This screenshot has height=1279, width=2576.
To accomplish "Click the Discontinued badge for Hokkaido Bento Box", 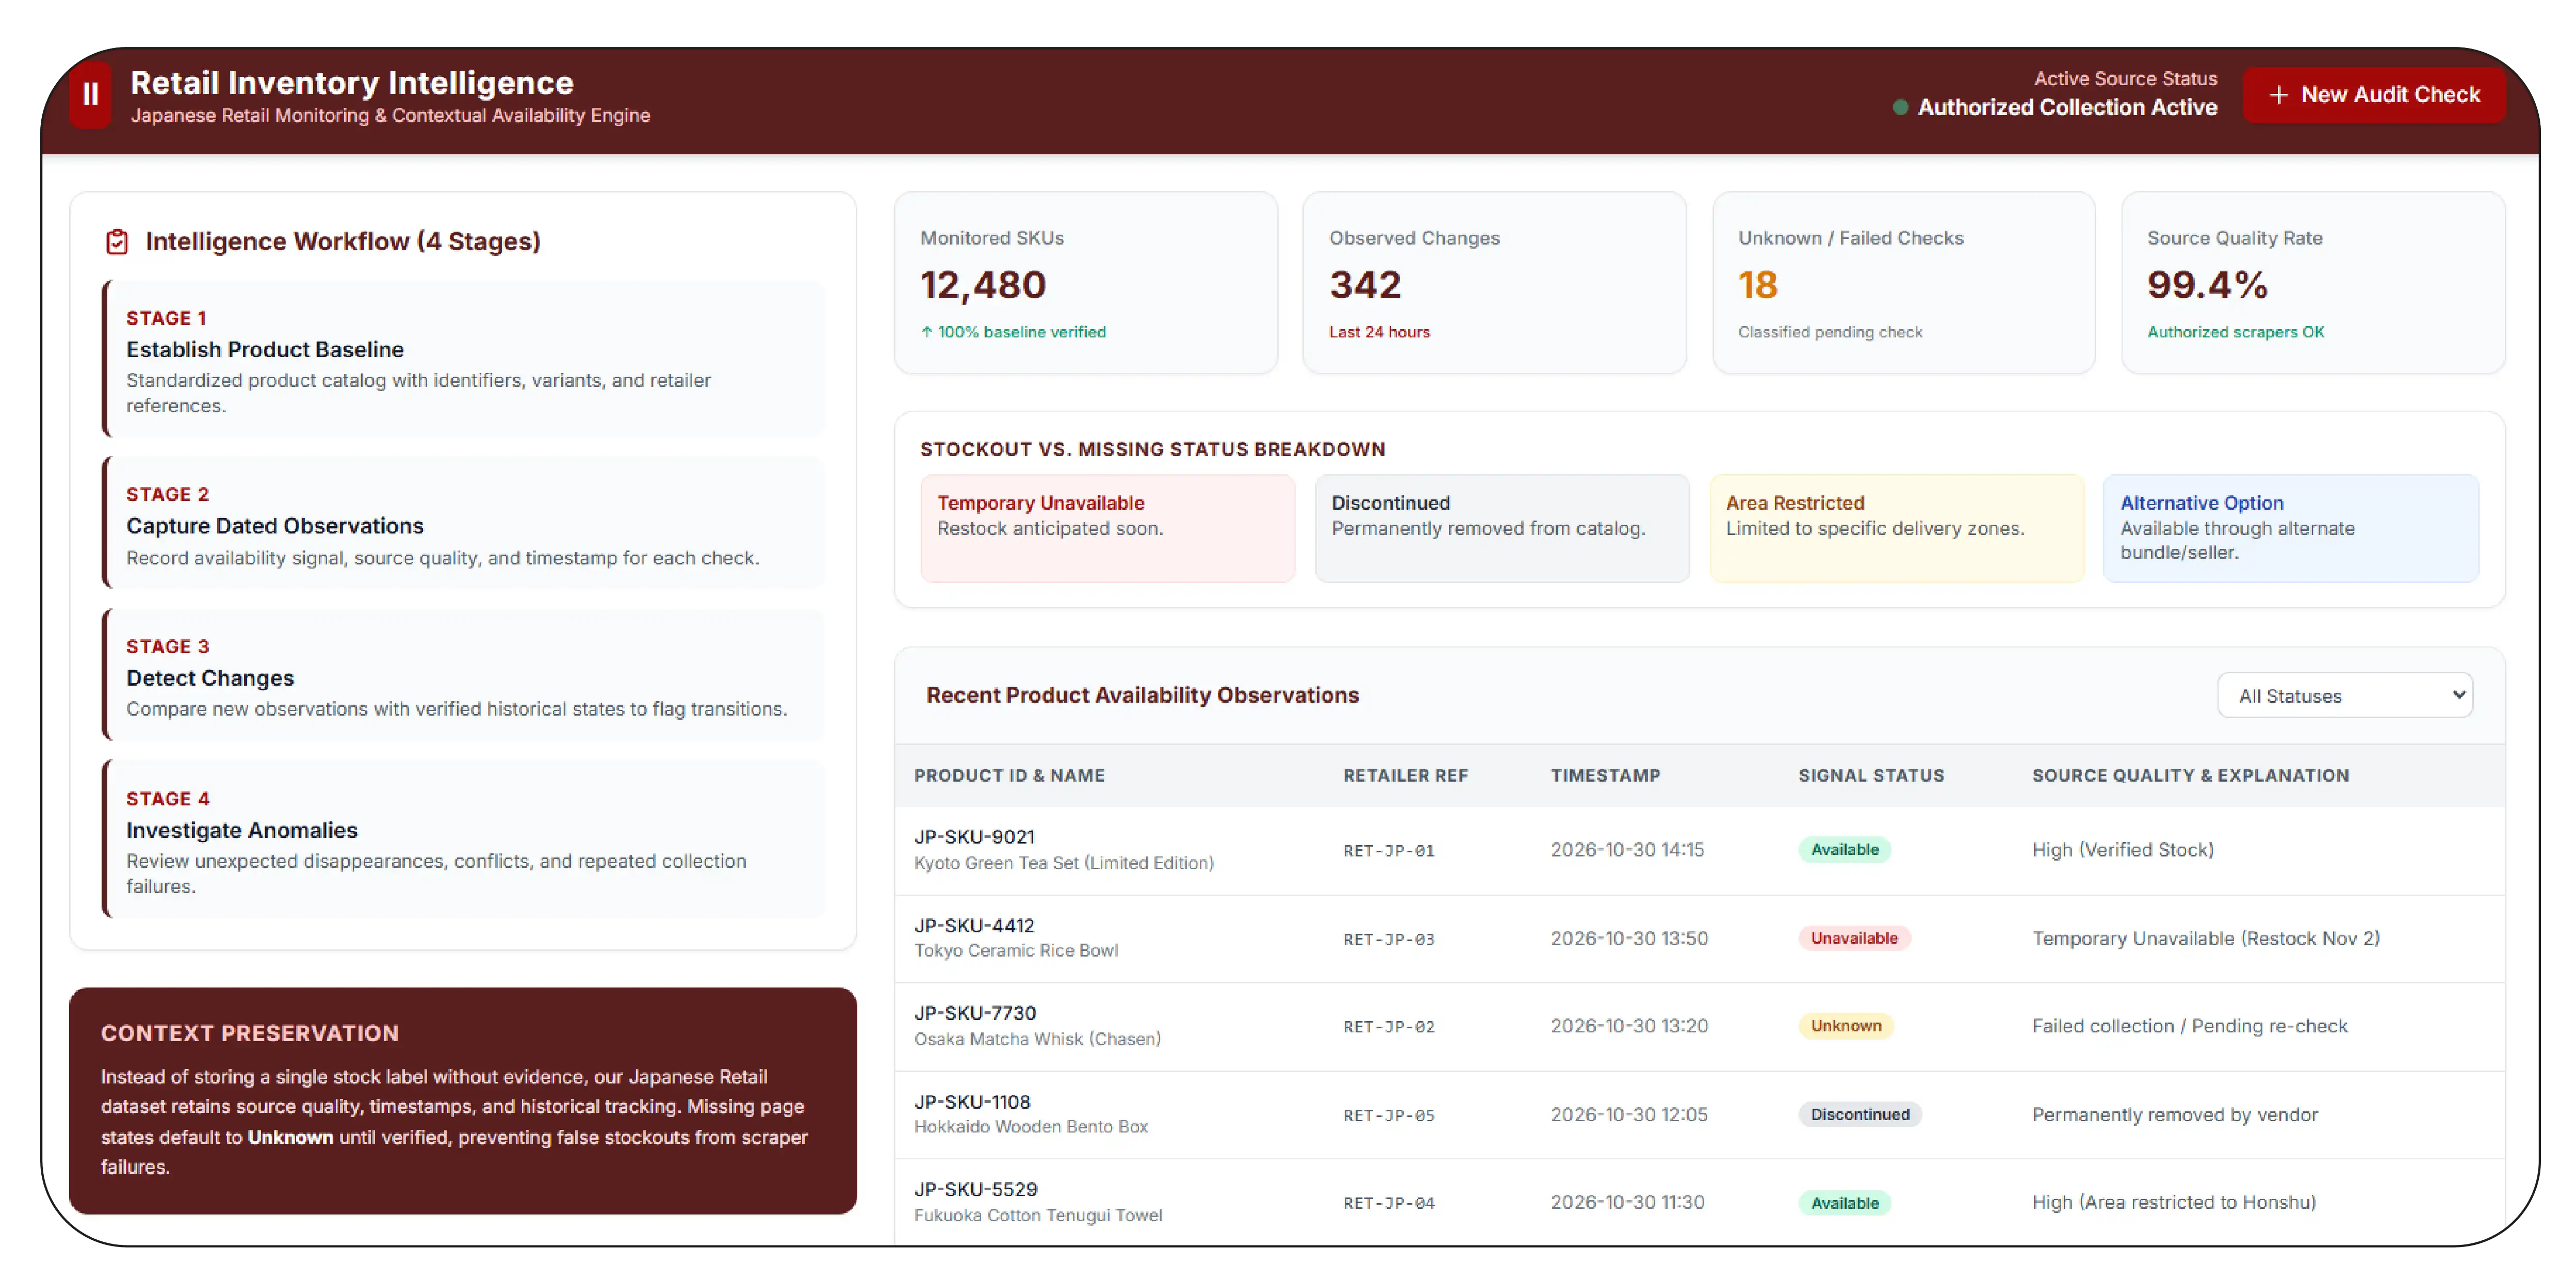I will tap(1860, 1114).
